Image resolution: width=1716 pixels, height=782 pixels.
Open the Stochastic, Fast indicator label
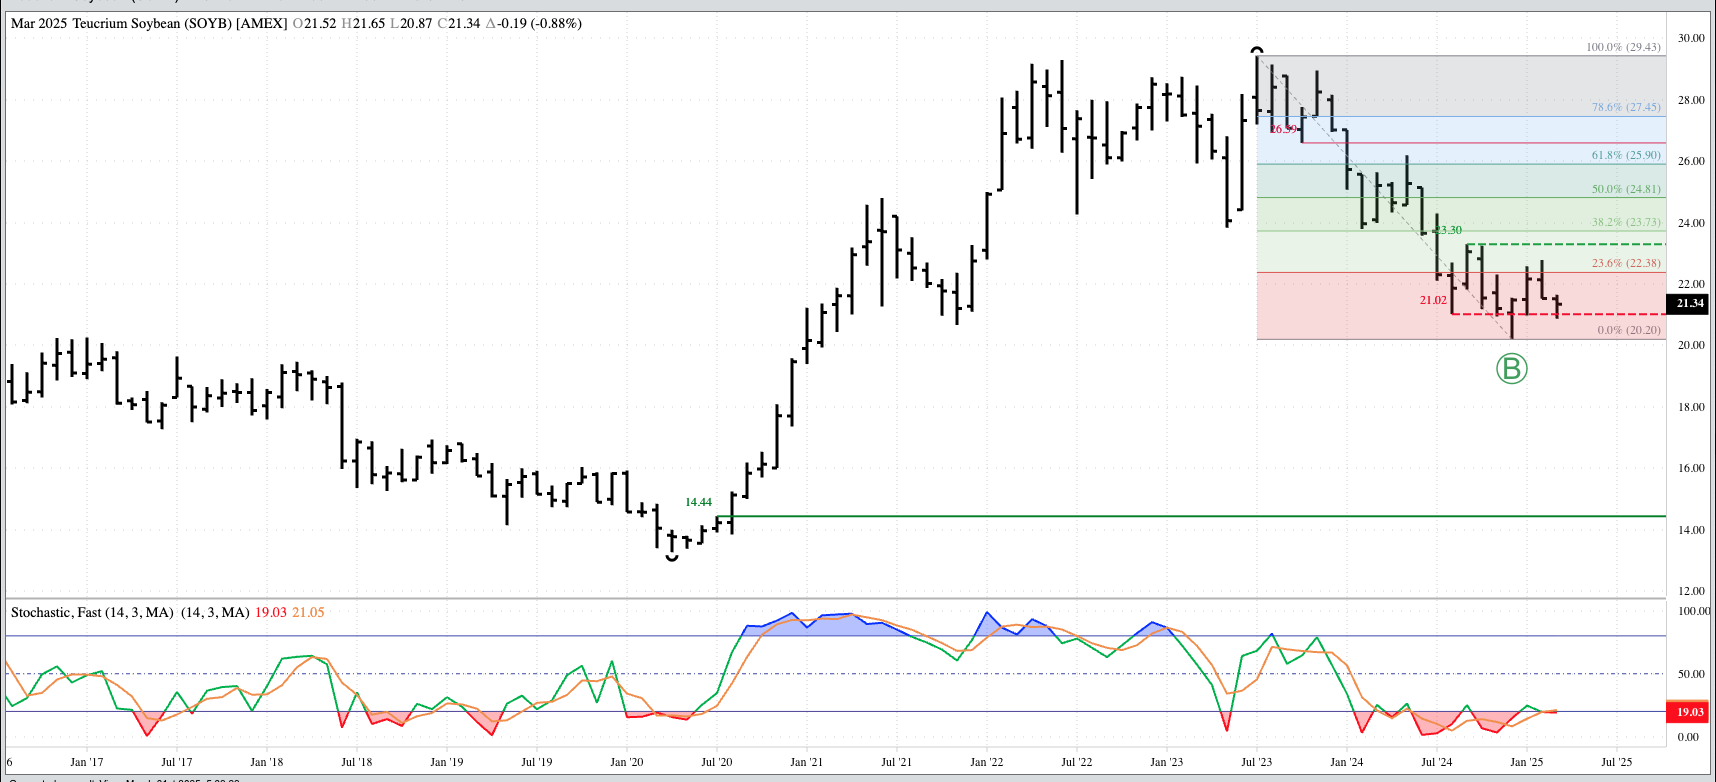point(92,612)
